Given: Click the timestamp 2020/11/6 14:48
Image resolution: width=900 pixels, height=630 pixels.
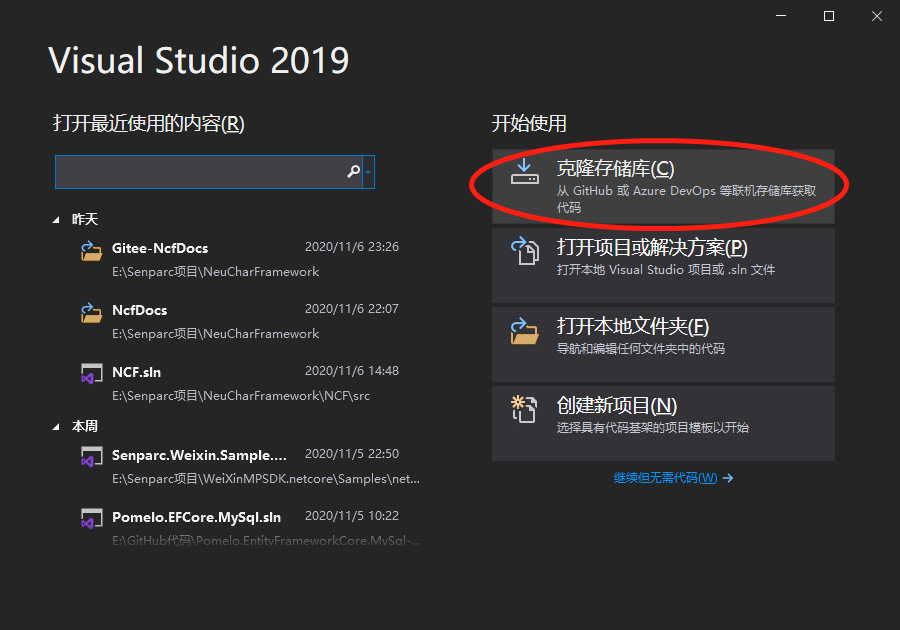Looking at the screenshot, I should tap(352, 371).
